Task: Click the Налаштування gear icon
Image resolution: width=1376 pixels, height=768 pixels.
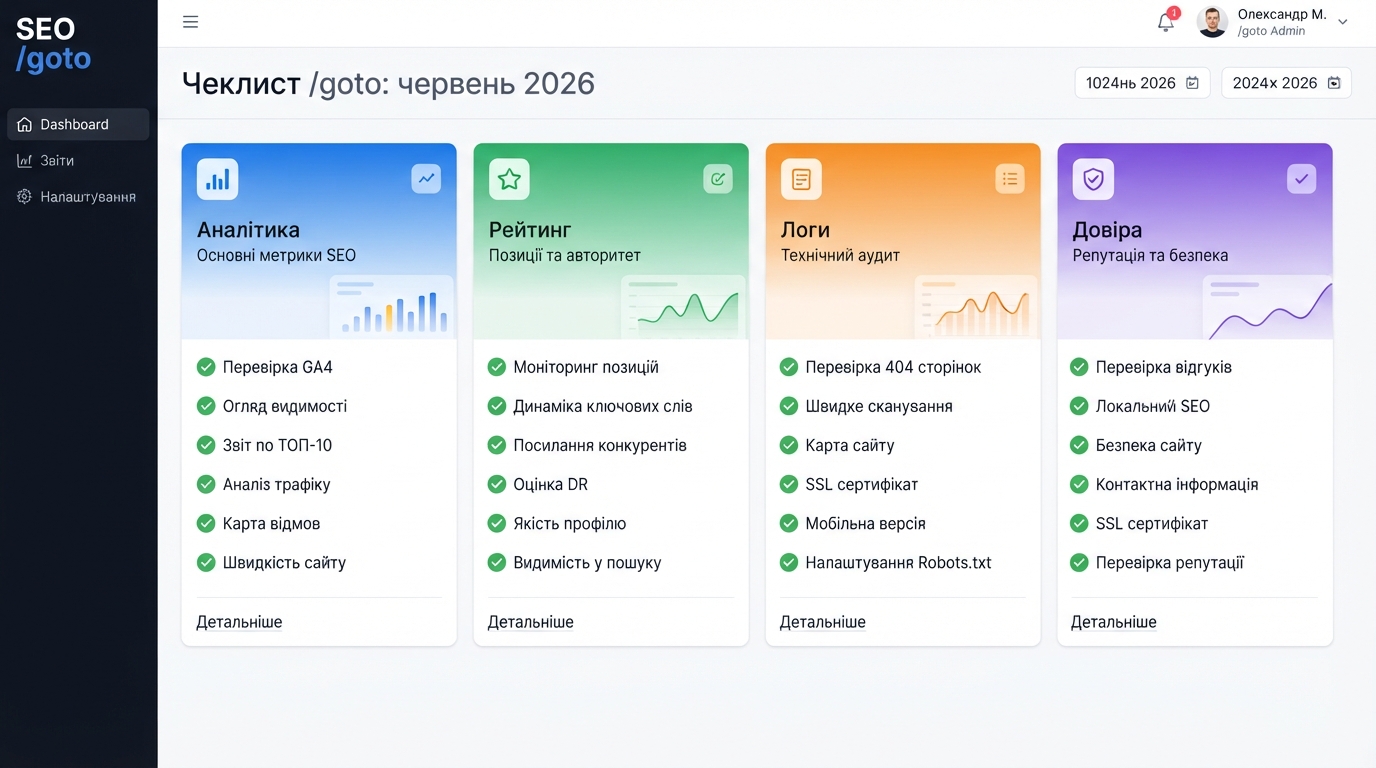Action: pyautogui.click(x=25, y=196)
